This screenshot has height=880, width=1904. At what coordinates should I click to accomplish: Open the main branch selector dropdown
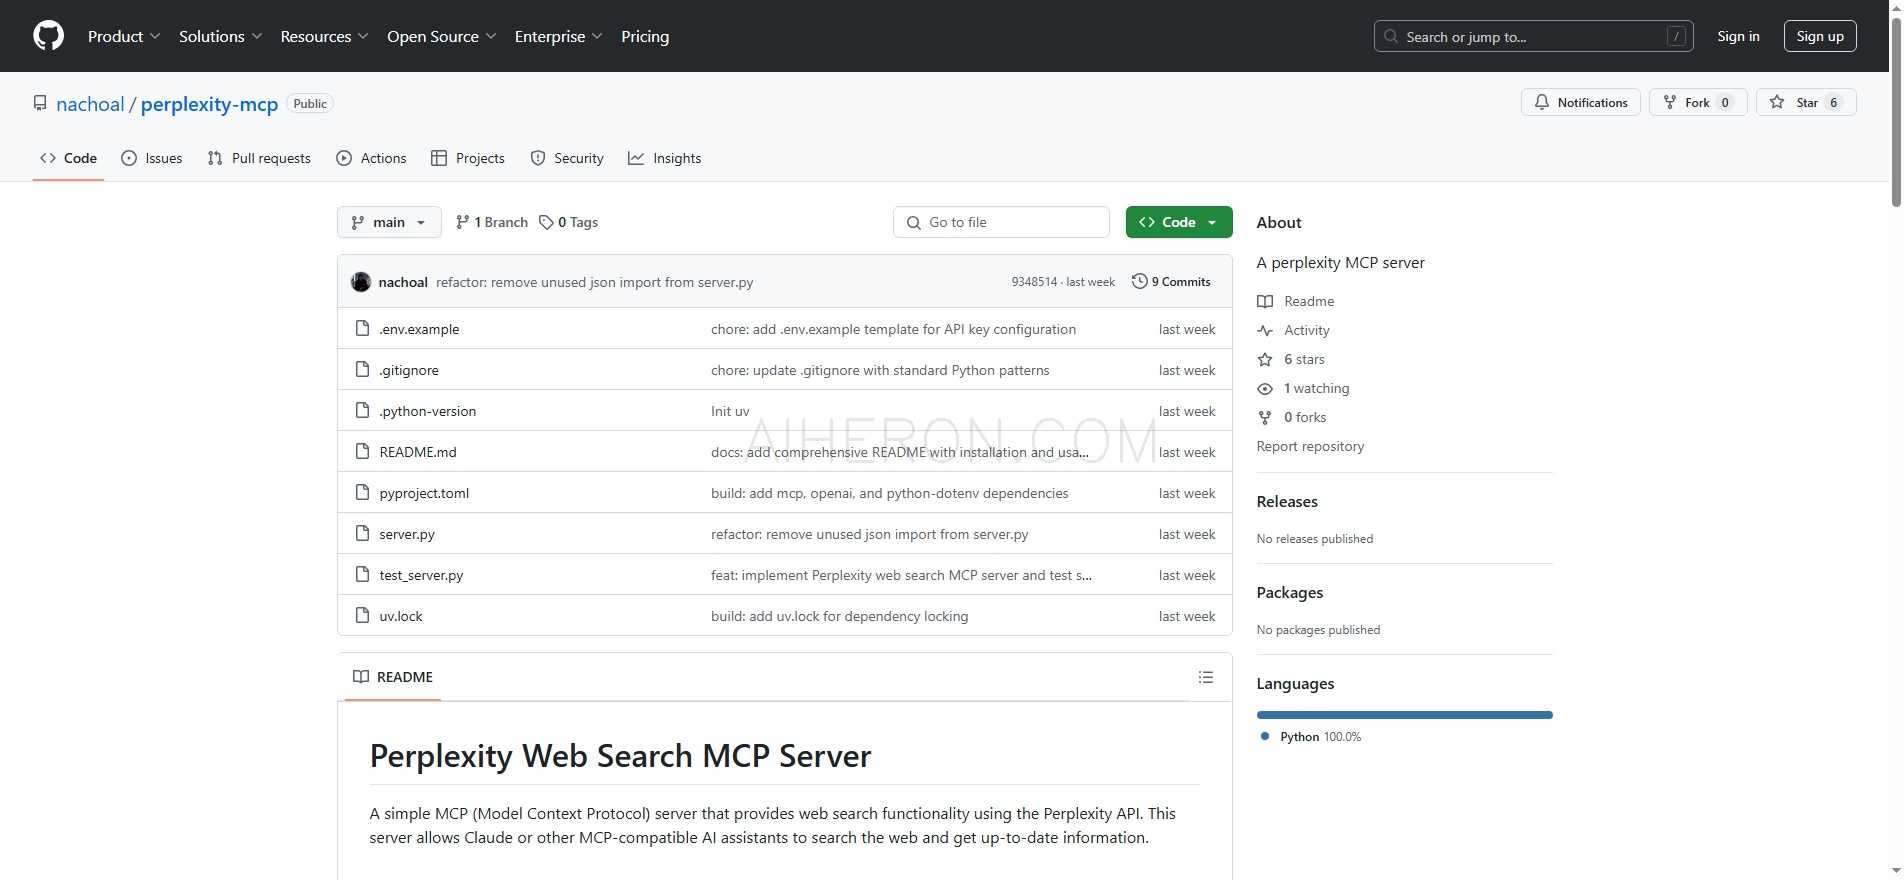pos(389,222)
